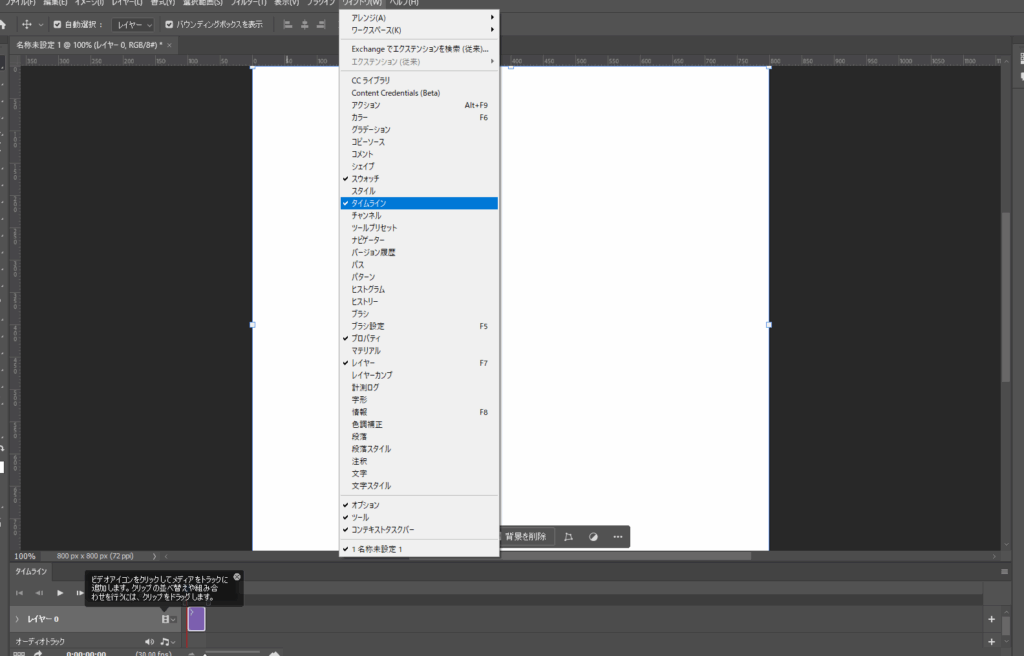
Task: Toggle the バウンディングボックスを表示 checkbox
Action: point(169,24)
